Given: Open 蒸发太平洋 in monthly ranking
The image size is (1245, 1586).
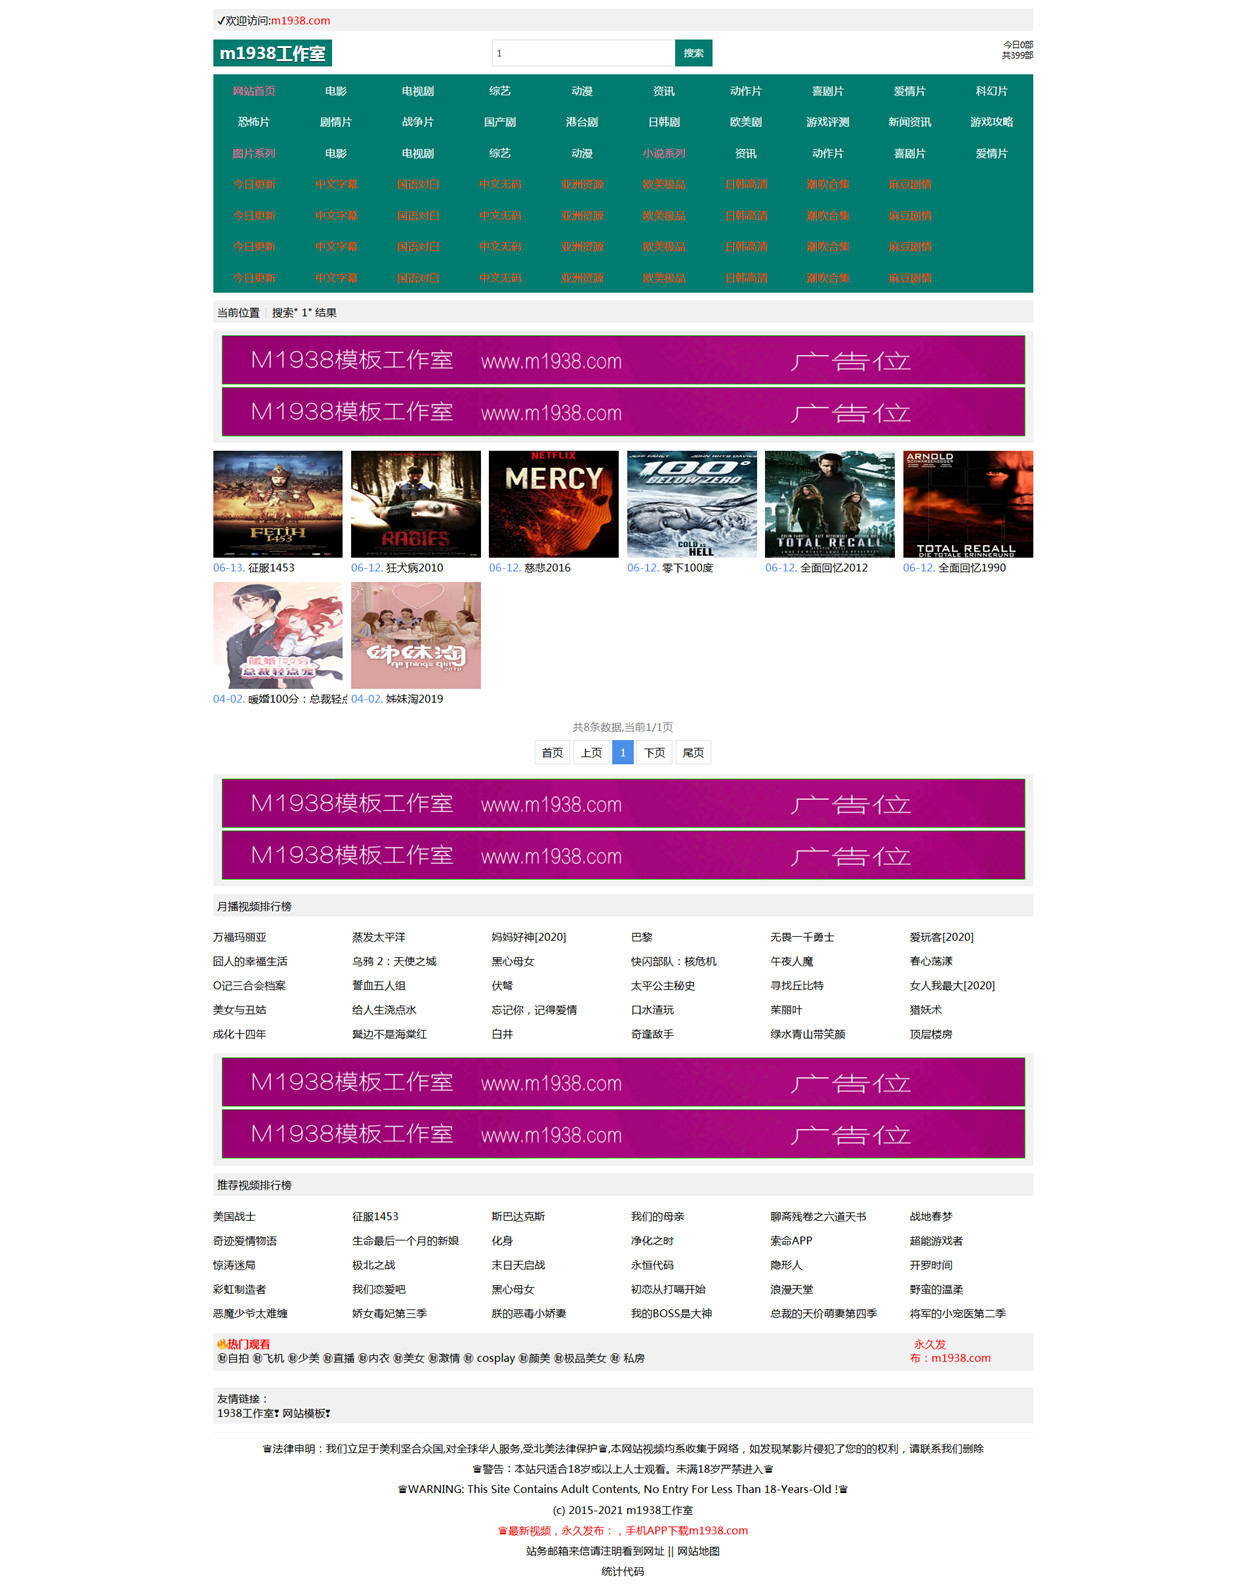Looking at the screenshot, I should [x=379, y=937].
